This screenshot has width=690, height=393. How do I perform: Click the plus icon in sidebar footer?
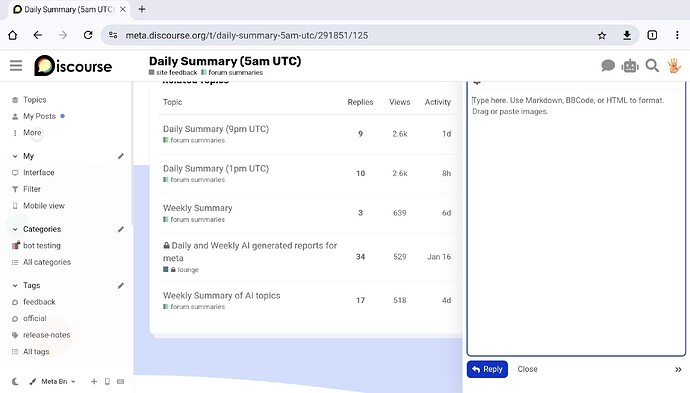(x=94, y=382)
